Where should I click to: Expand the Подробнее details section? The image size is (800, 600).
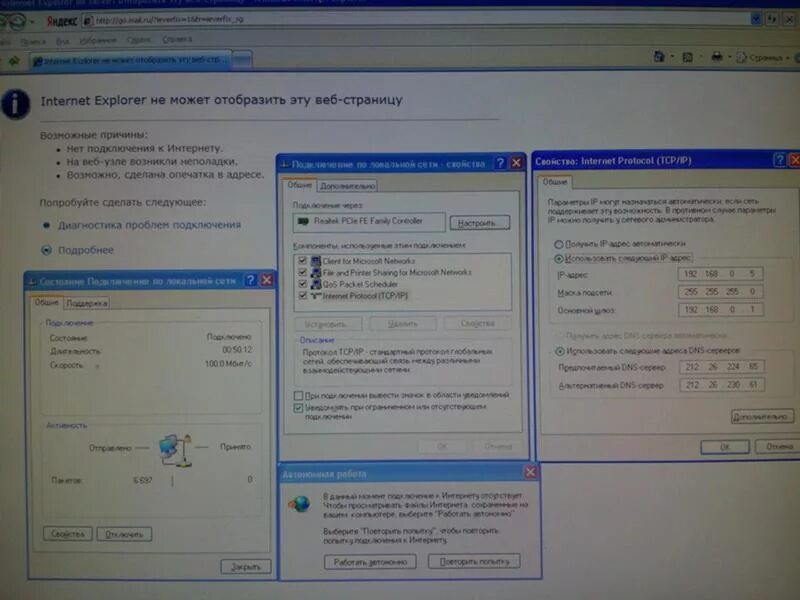point(86,250)
